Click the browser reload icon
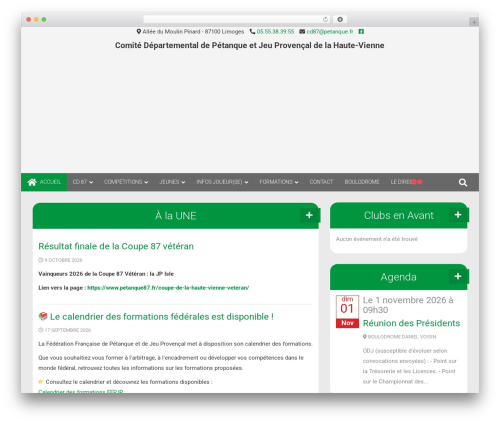Screen dimensions: 500x423 coord(325,20)
